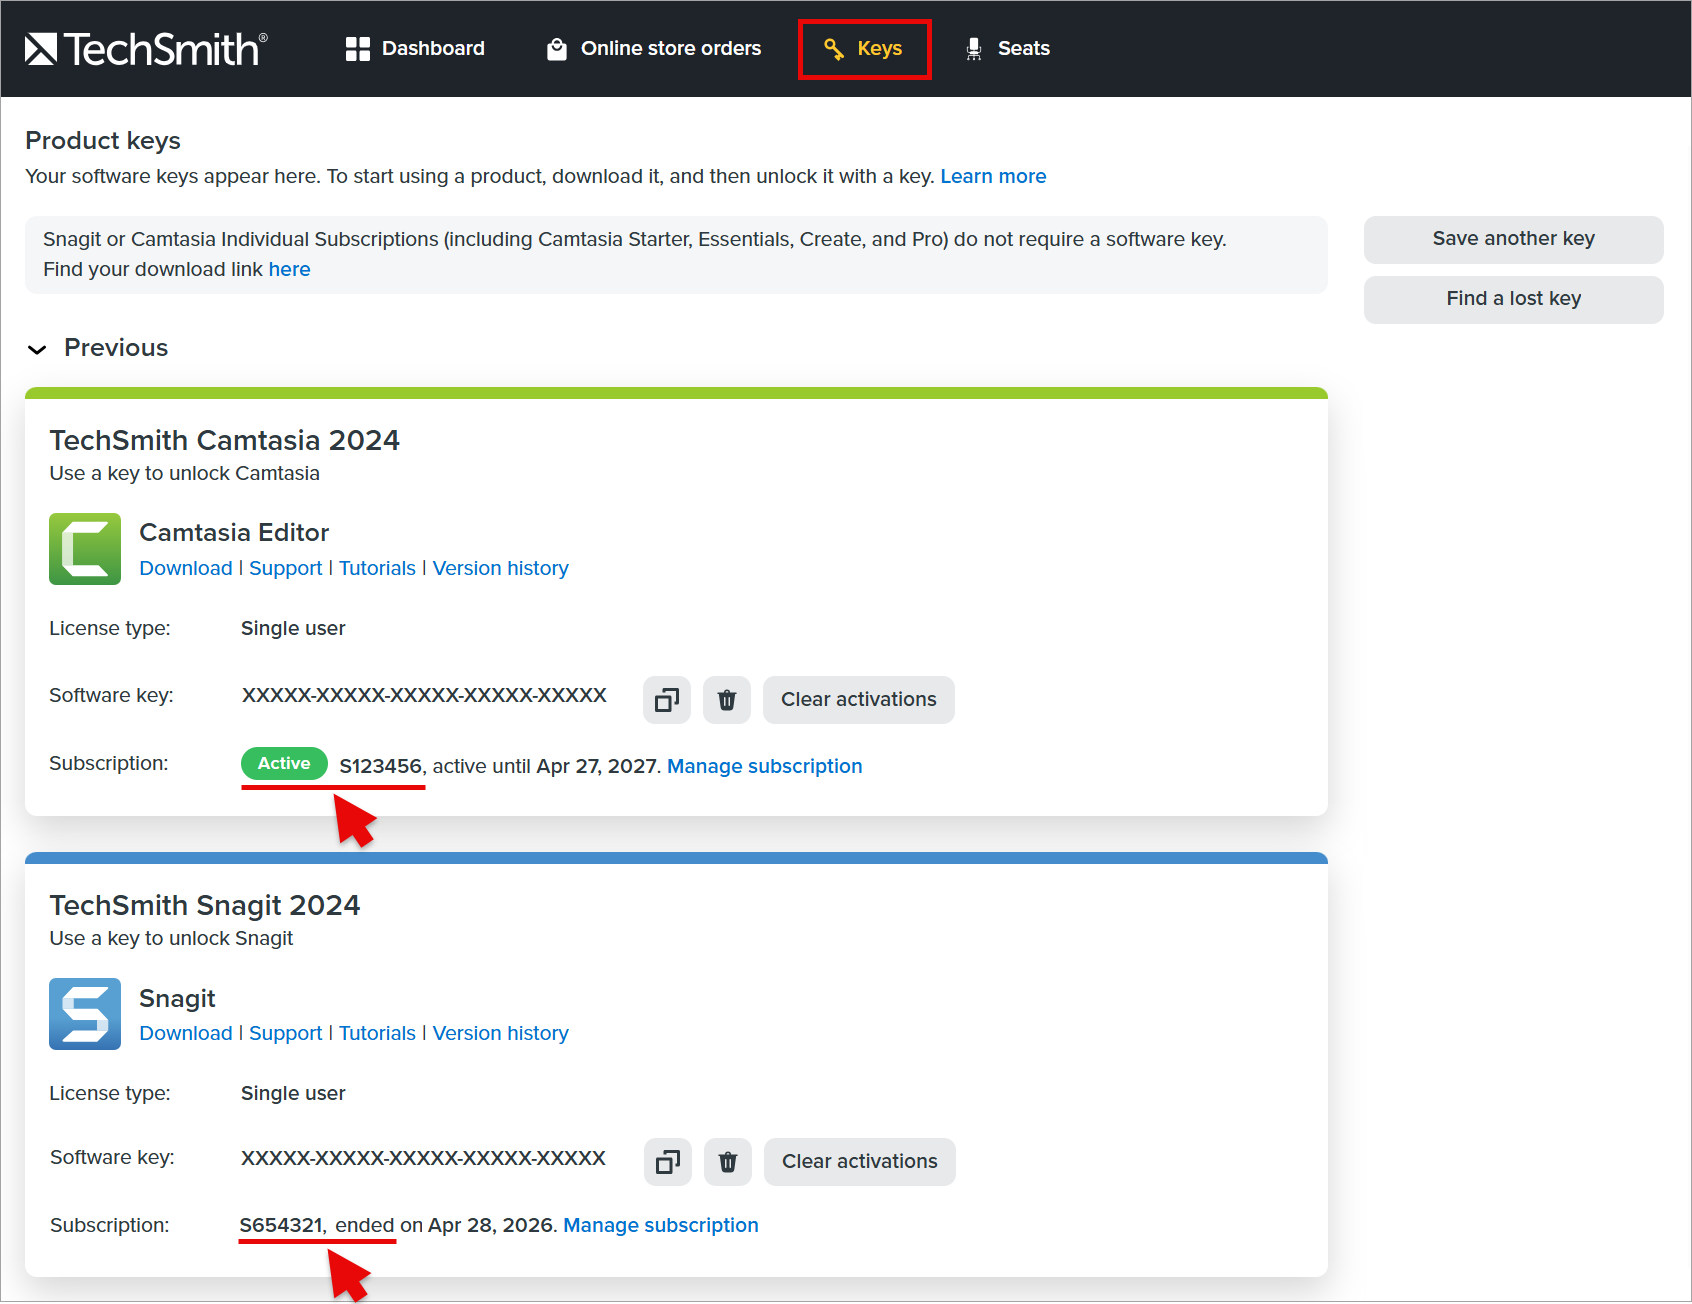Click Camtasia Editor Download link
Image resolution: width=1692 pixels, height=1304 pixels.
[x=186, y=568]
